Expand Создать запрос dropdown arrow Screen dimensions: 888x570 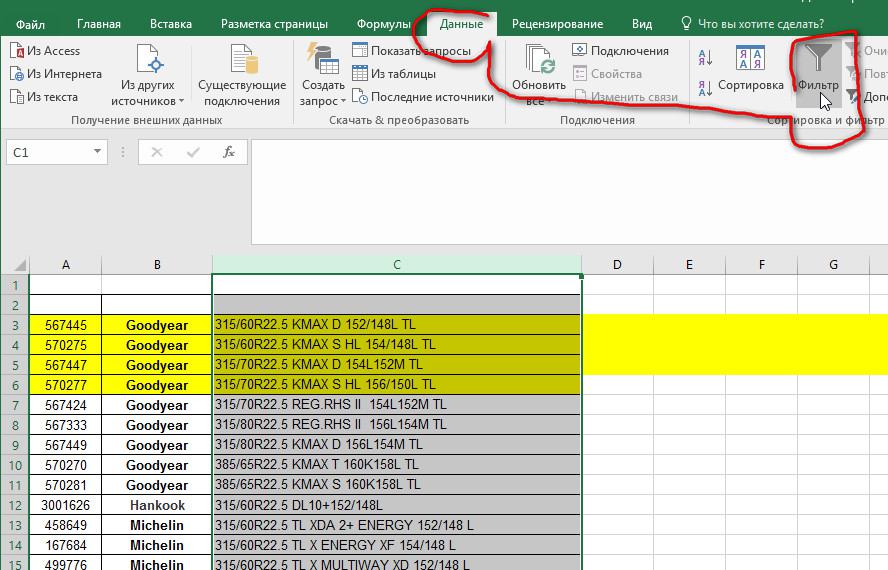pyautogui.click(x=343, y=101)
